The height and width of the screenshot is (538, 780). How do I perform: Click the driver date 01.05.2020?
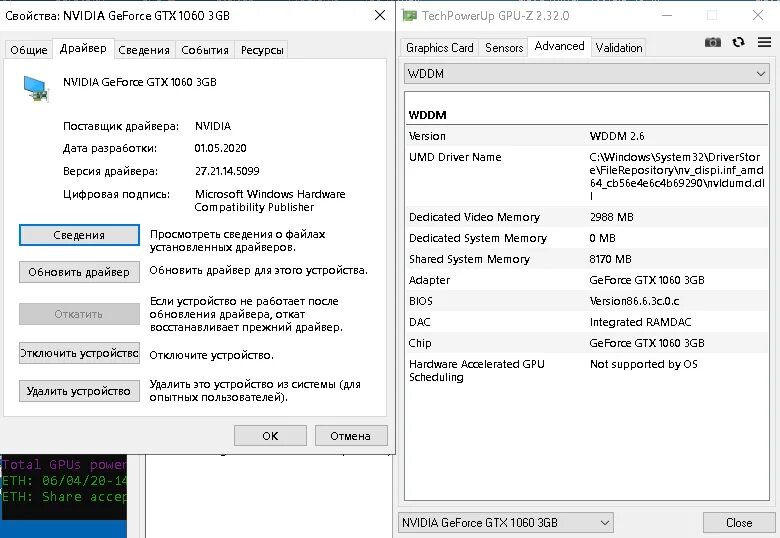(x=220, y=148)
